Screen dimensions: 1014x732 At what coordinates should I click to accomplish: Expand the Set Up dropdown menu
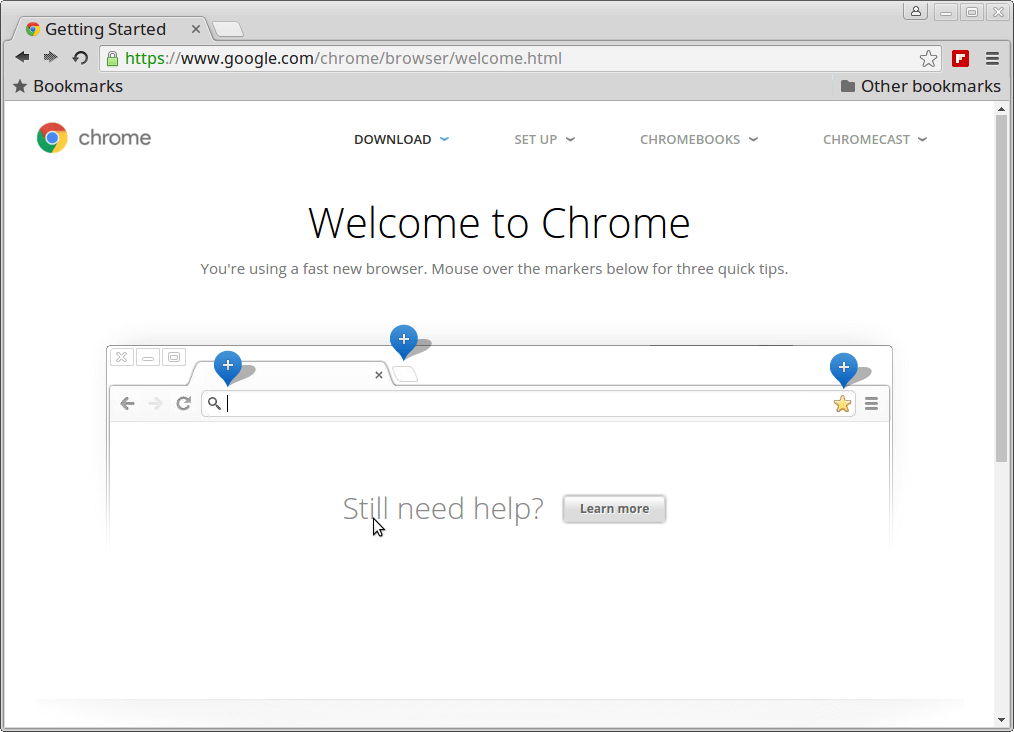pyautogui.click(x=544, y=139)
